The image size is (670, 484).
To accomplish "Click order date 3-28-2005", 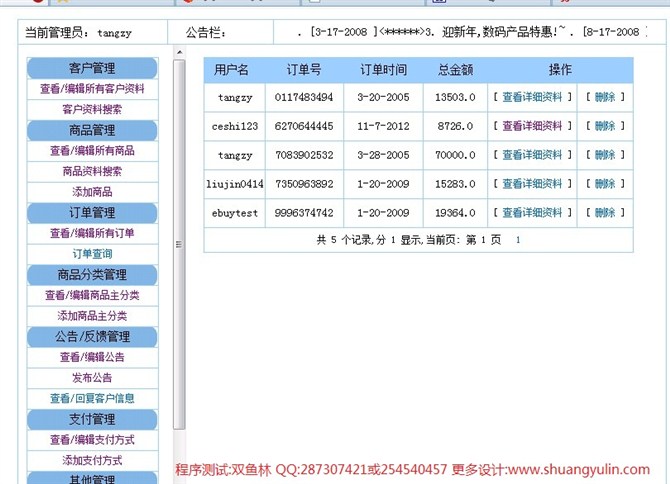I will [x=383, y=155].
